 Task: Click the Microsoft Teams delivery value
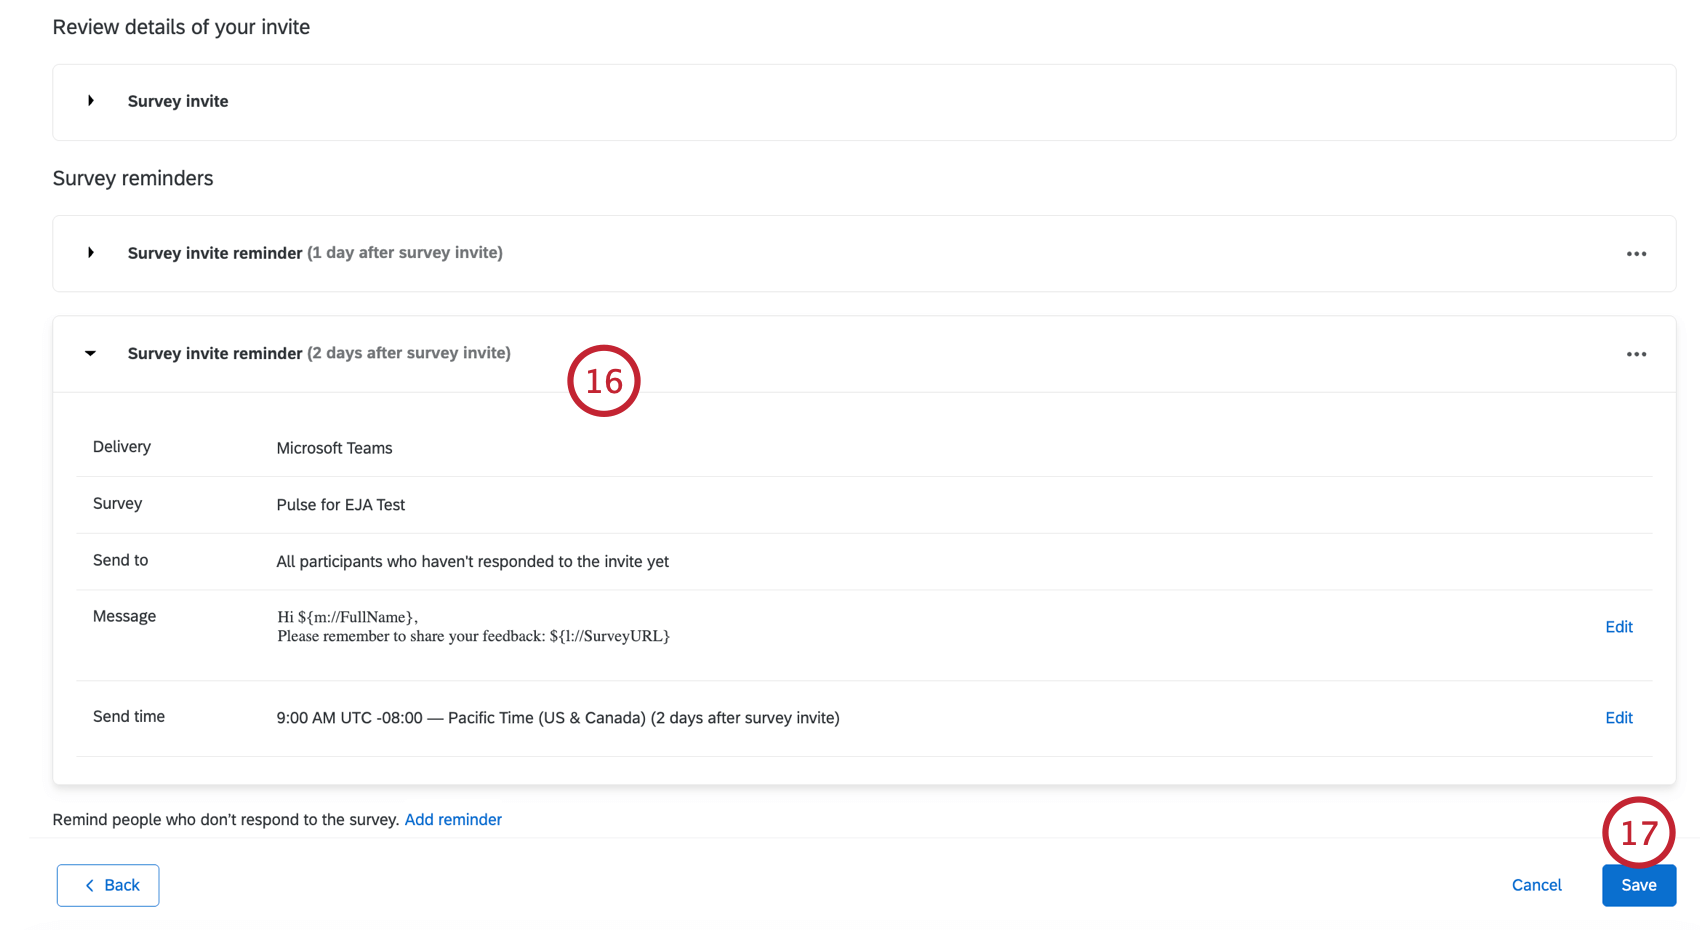[334, 448]
